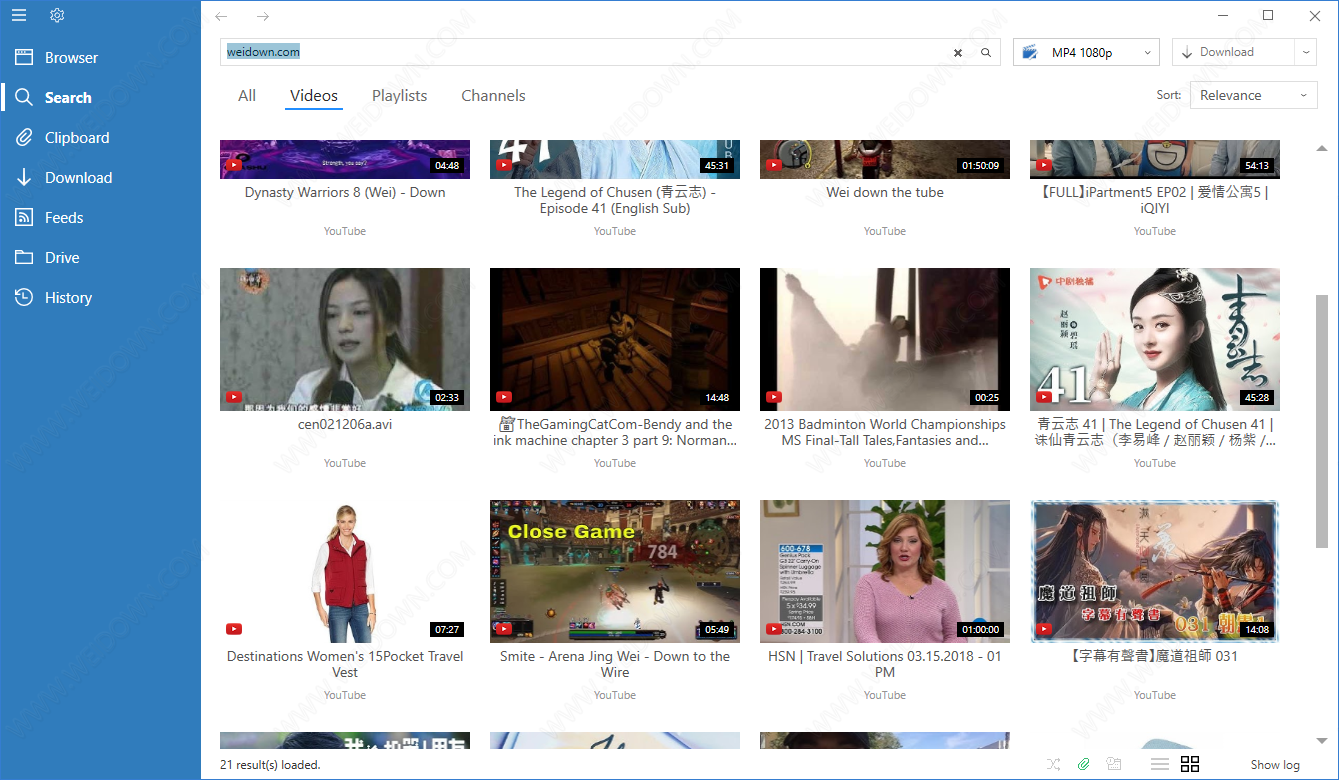Switch to grid view
Image resolution: width=1339 pixels, height=780 pixels.
1190,764
